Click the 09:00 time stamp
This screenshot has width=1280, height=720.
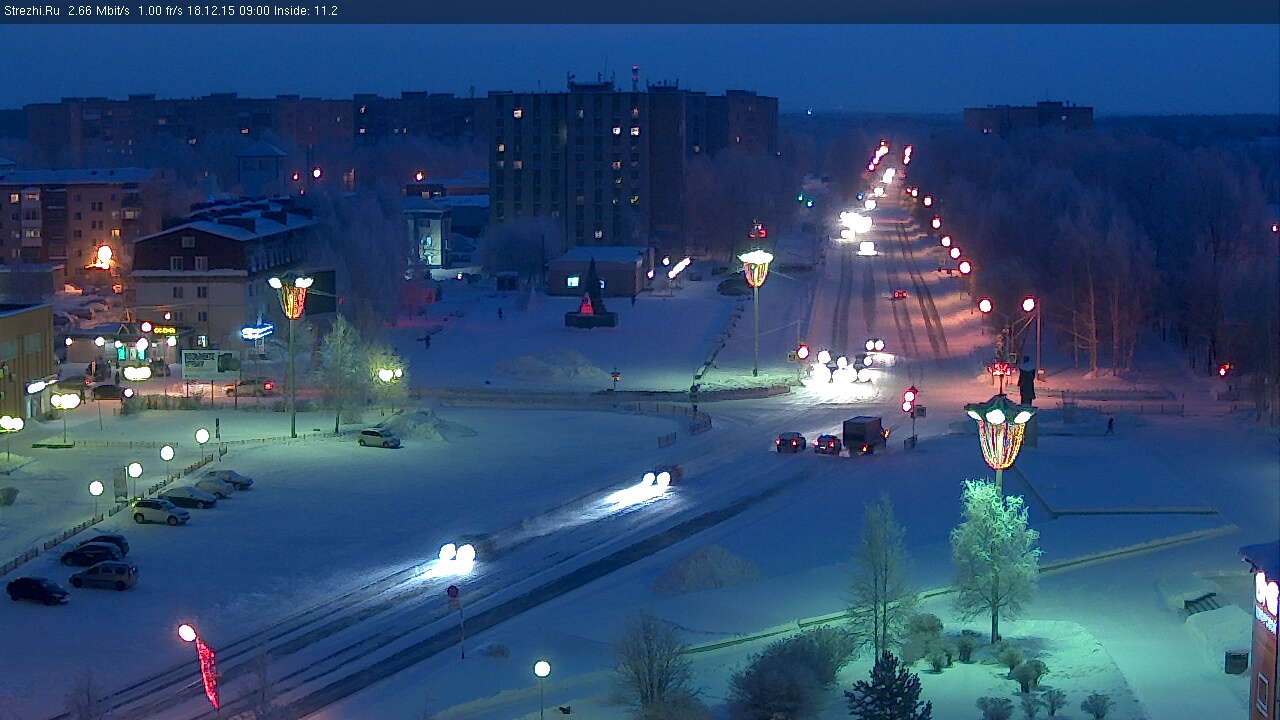255,11
